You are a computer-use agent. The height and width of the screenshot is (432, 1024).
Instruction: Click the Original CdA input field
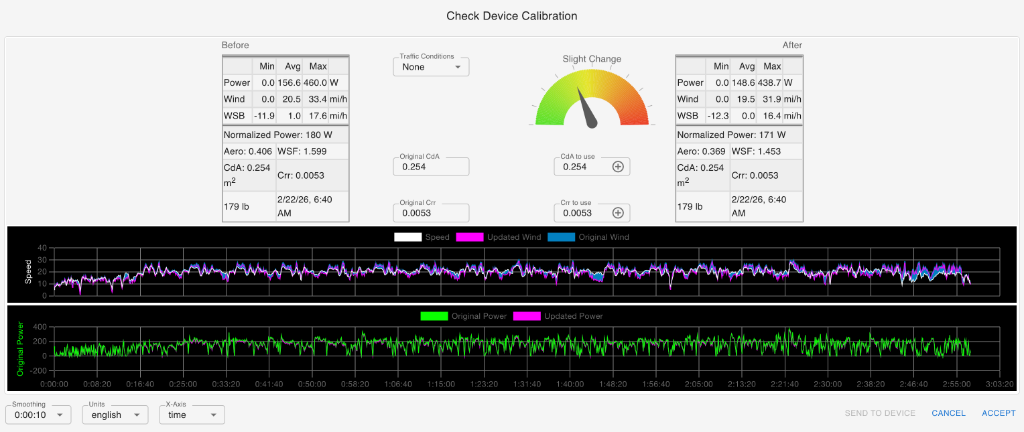point(430,167)
